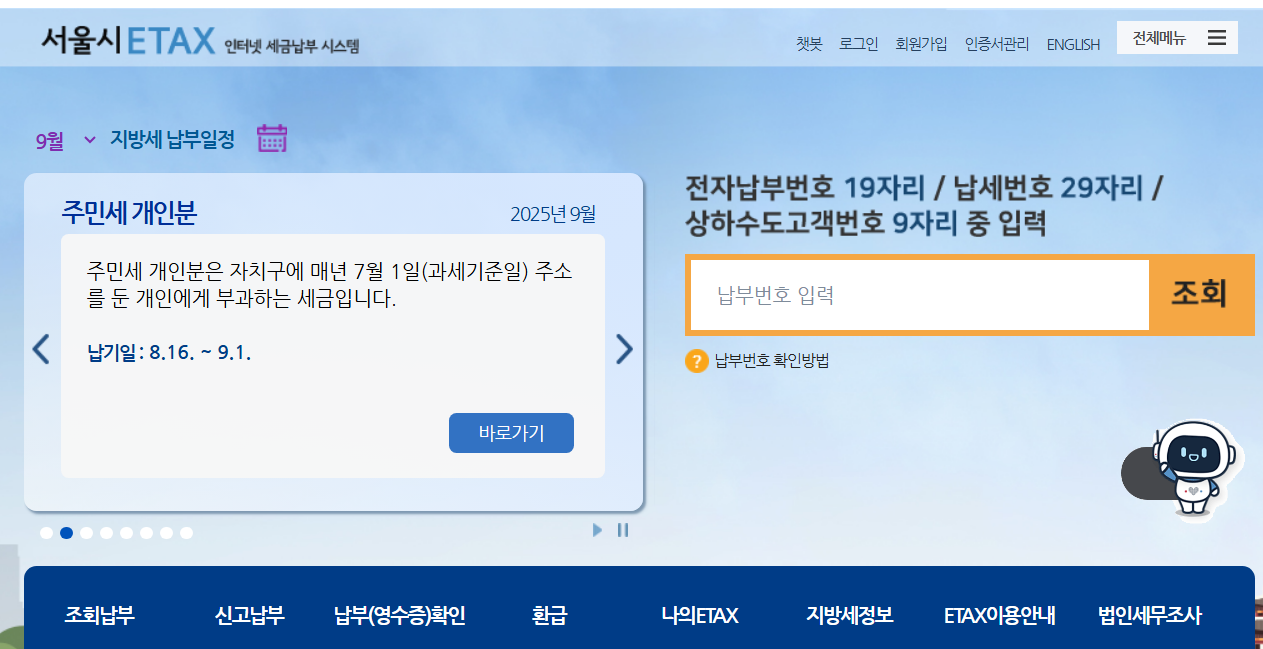Open the 법인세무조사 menu
The width and height of the screenshot is (1263, 649).
[1150, 616]
